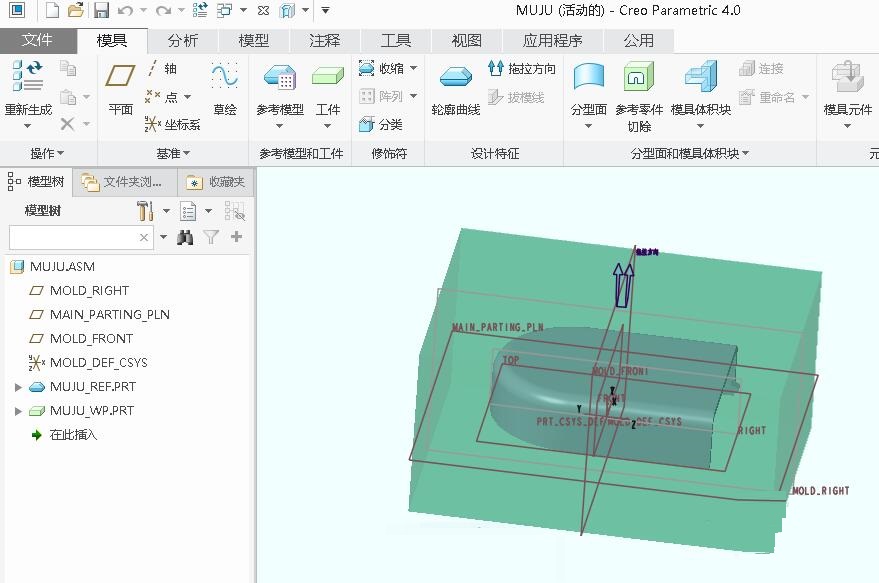This screenshot has height=583, width=879.
Task: Create a 坐标系 coordinate system
Action: pyautogui.click(x=172, y=124)
